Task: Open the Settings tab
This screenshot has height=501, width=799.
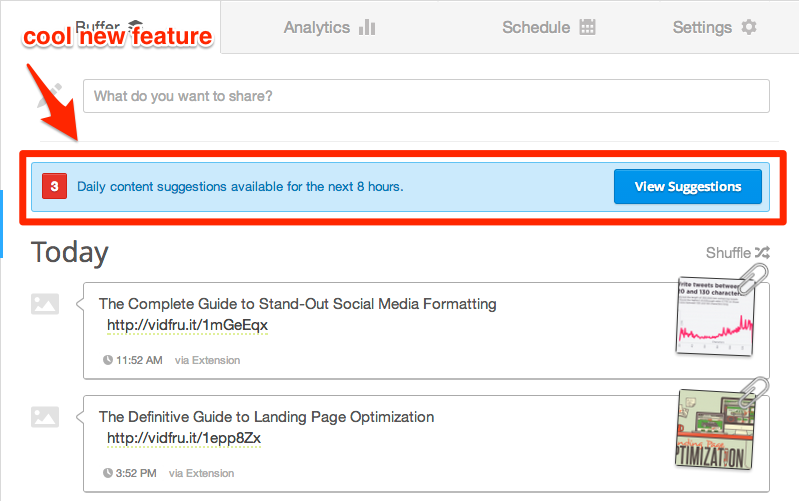Action: pos(714,27)
